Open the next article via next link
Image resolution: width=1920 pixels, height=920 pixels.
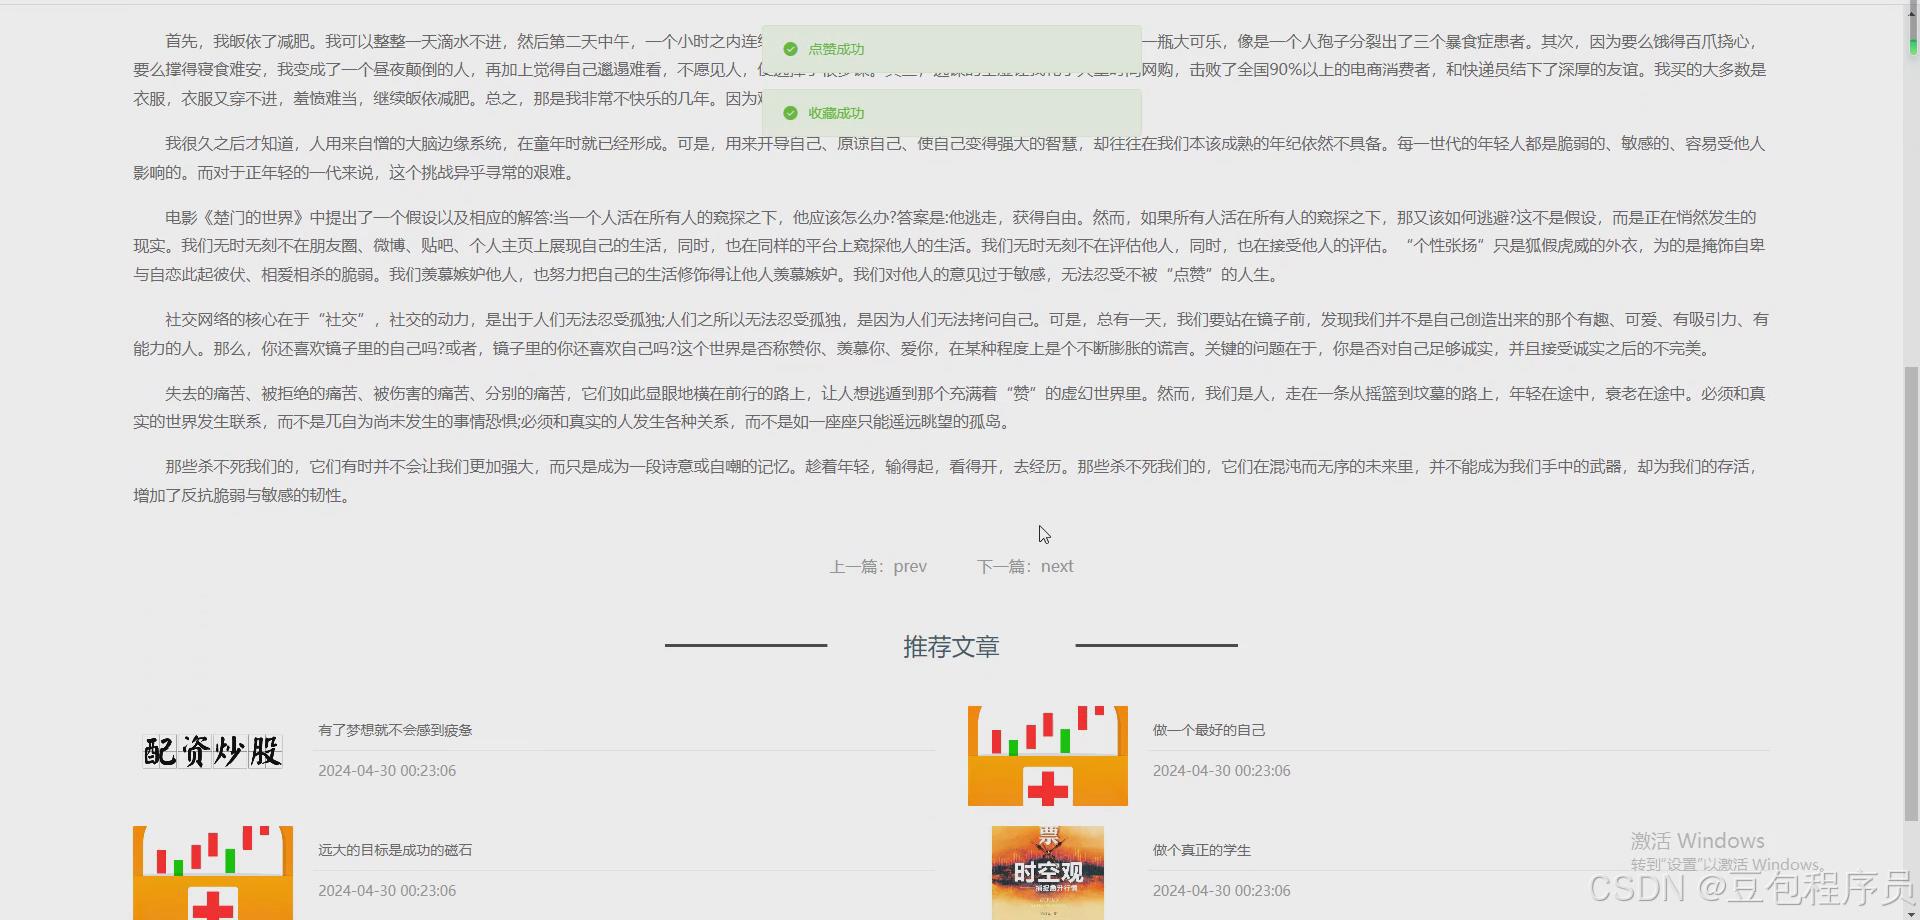coord(1056,566)
